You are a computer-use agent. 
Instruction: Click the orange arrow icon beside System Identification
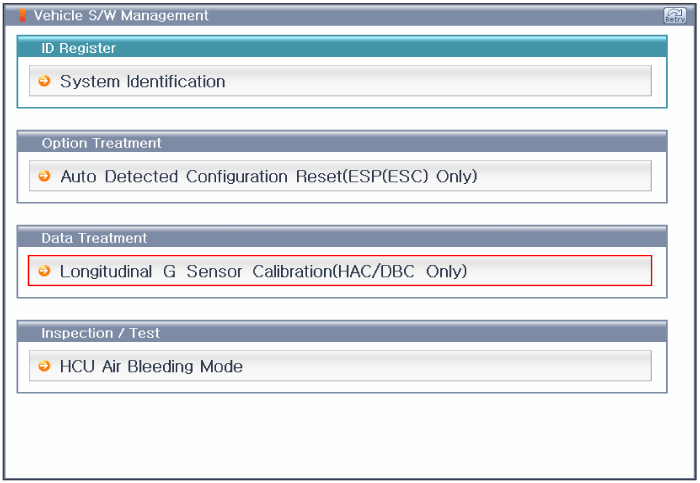(x=44, y=81)
